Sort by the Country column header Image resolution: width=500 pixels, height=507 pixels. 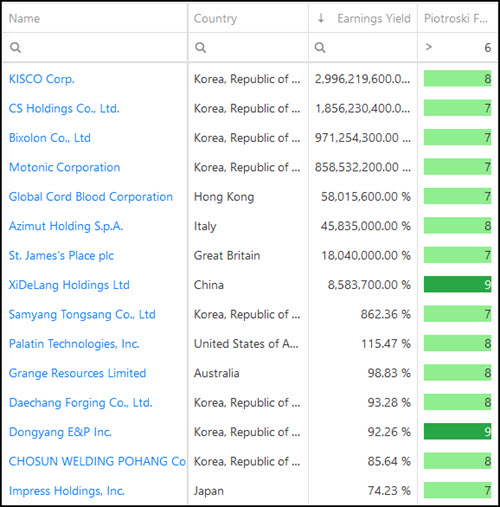point(215,18)
